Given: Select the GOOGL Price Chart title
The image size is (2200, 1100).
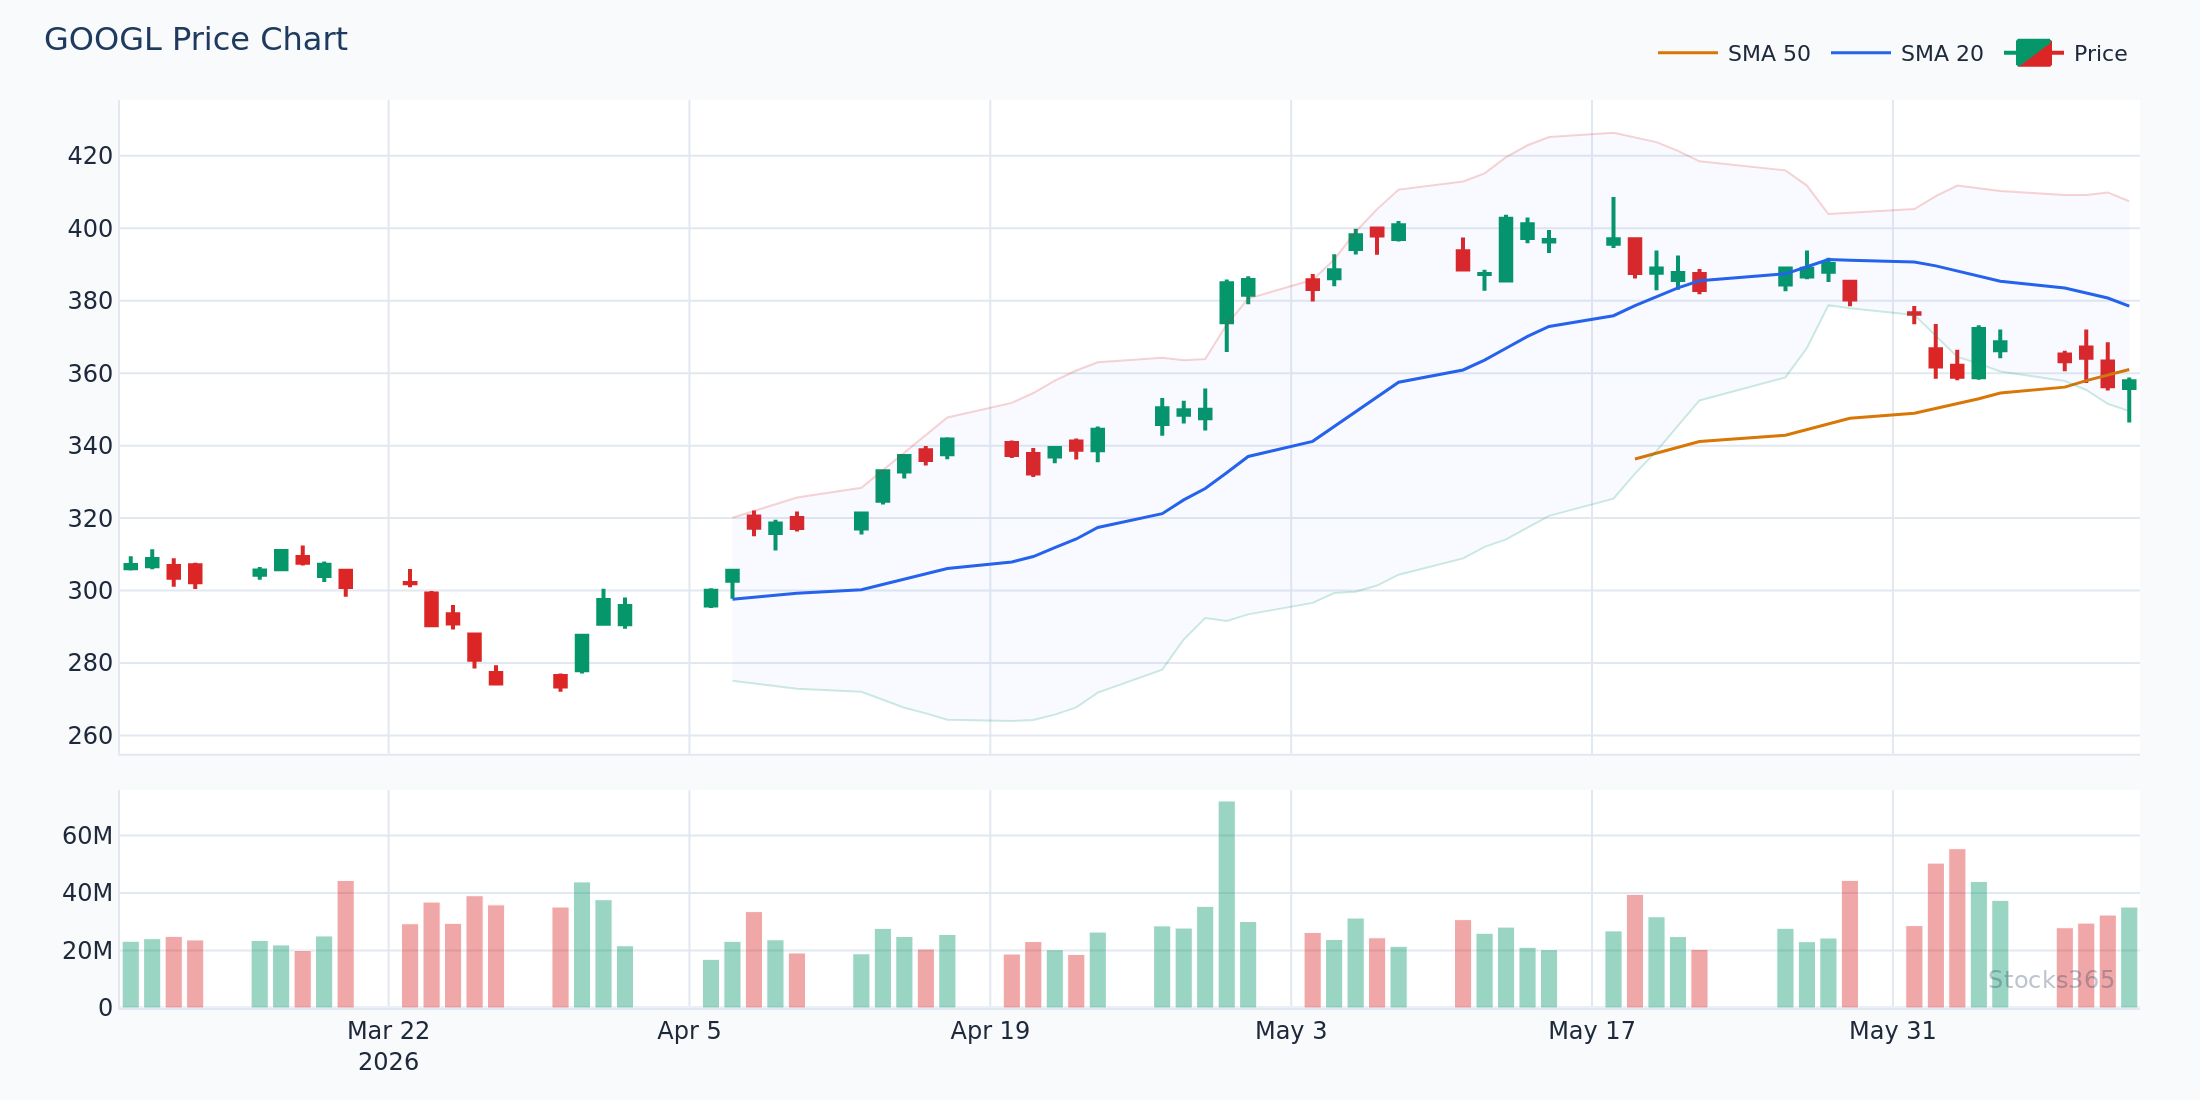Looking at the screenshot, I should 196,40.
